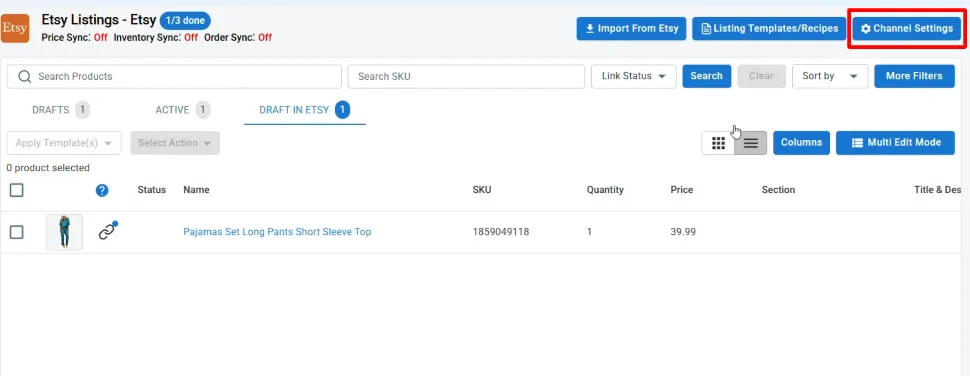Open Channel Settings

click(906, 28)
